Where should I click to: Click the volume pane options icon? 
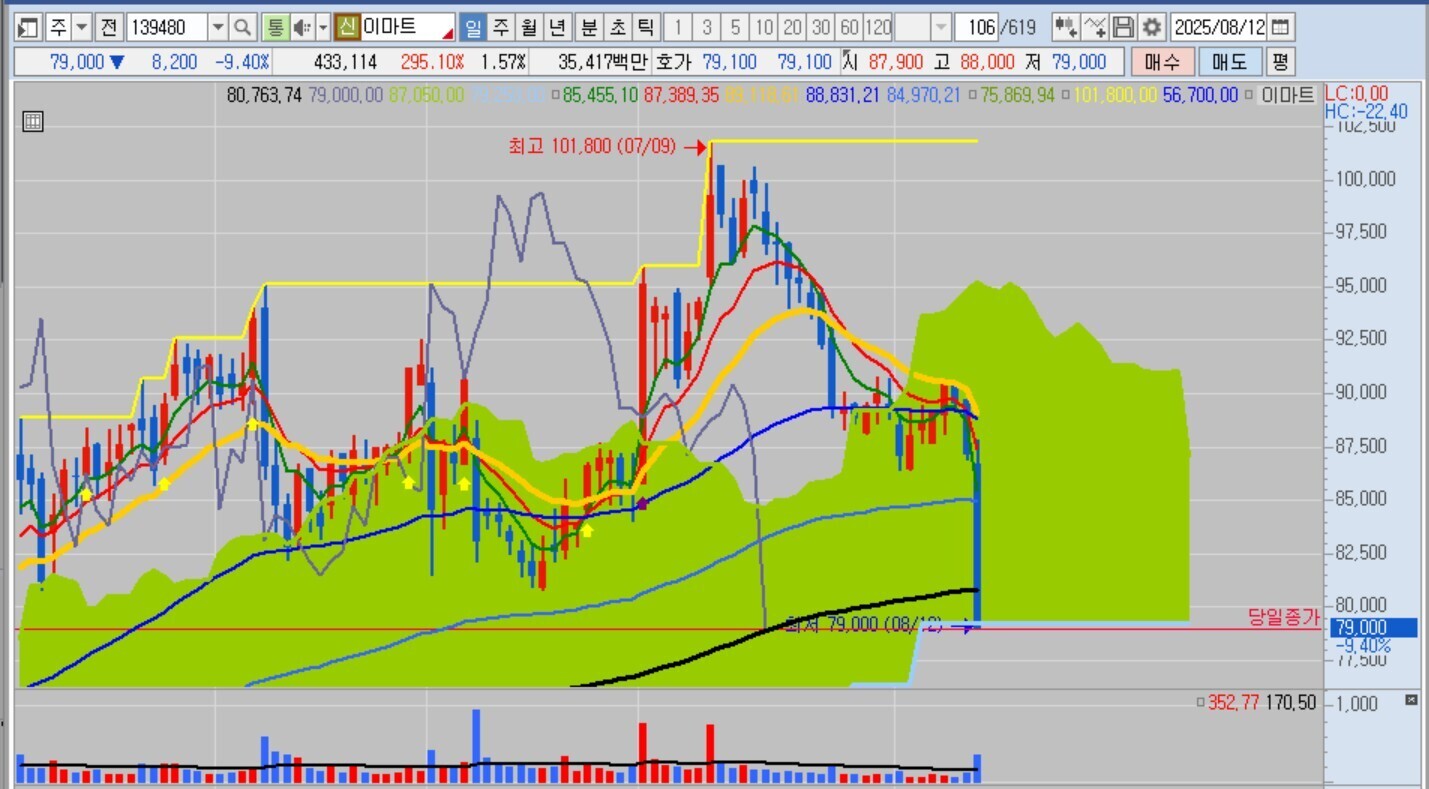tap(1411, 699)
